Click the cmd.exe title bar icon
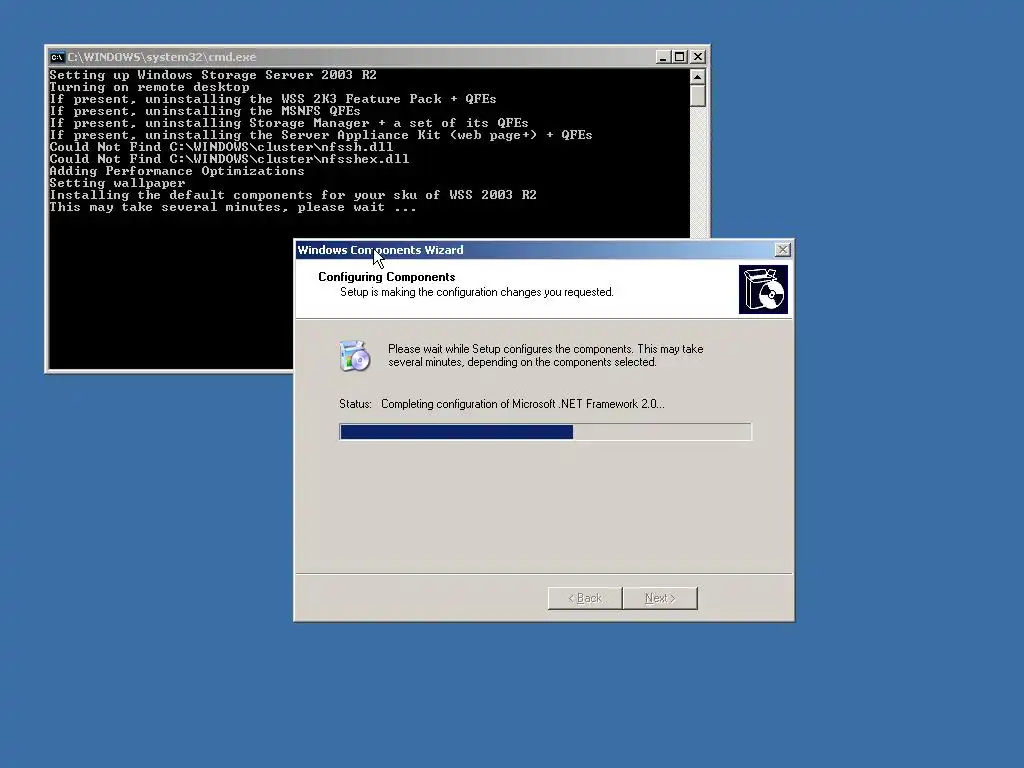The image size is (1024, 768). pyautogui.click(x=57, y=57)
